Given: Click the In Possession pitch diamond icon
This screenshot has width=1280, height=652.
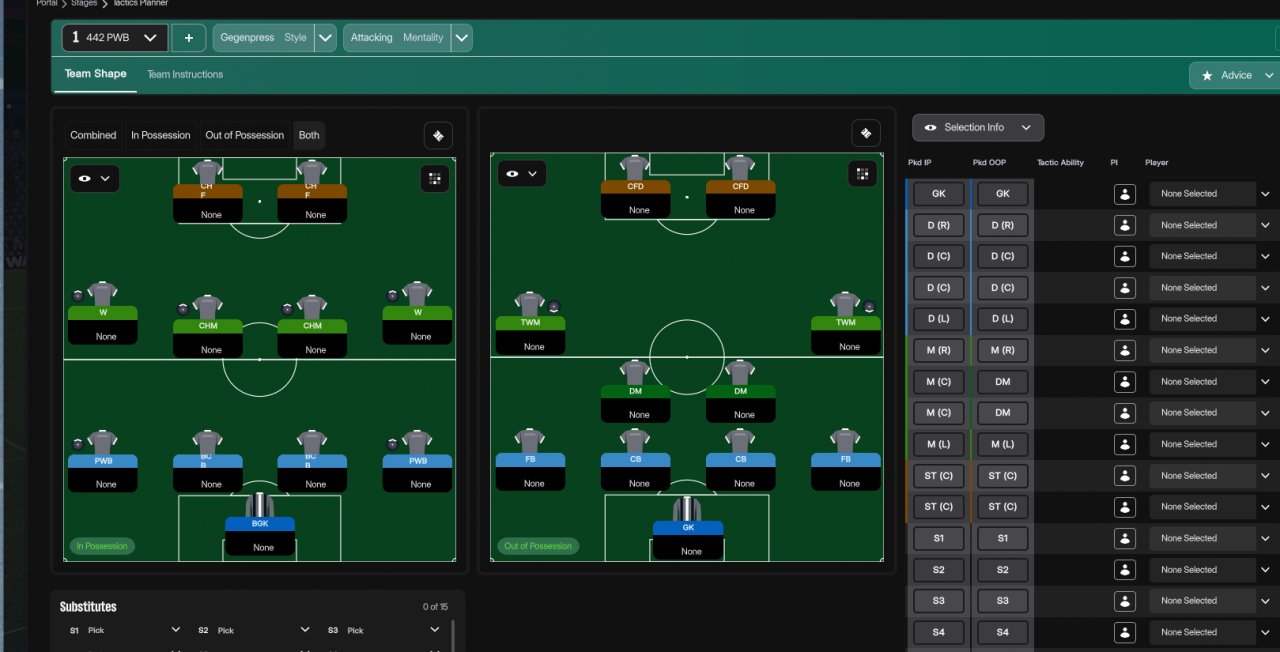Looking at the screenshot, I should click(438, 135).
